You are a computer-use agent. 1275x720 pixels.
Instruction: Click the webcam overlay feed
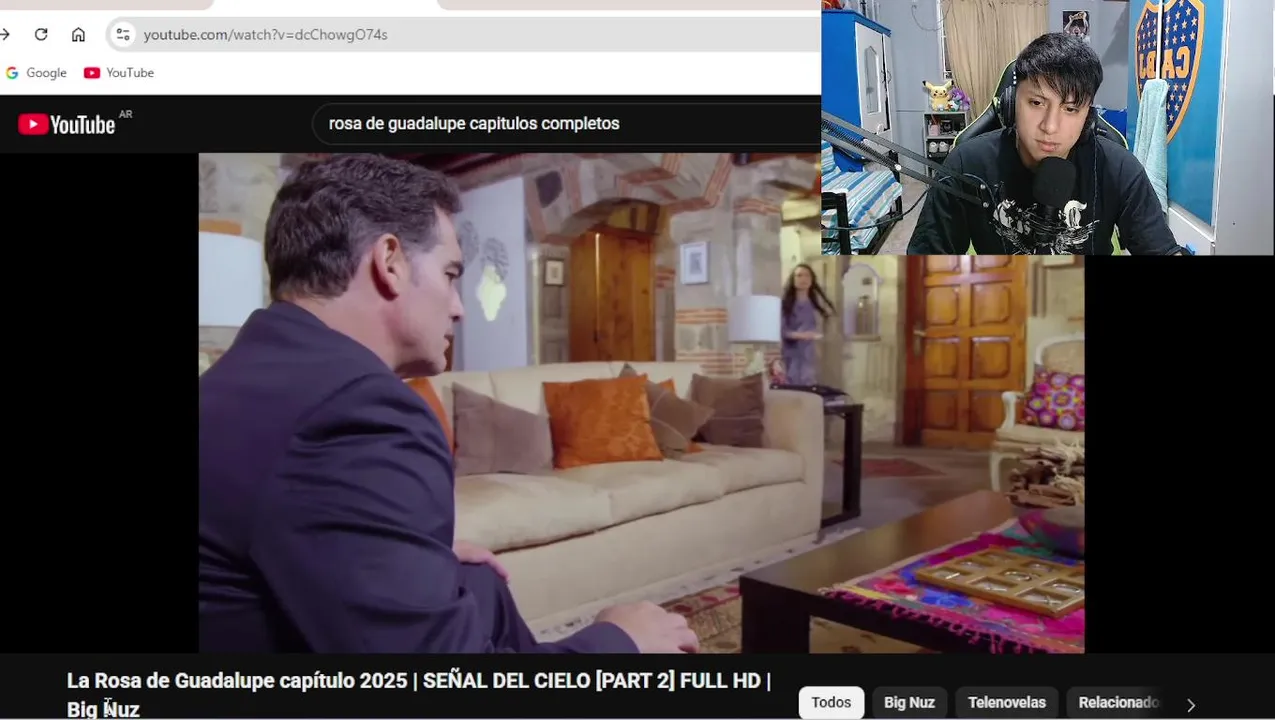(1048, 127)
